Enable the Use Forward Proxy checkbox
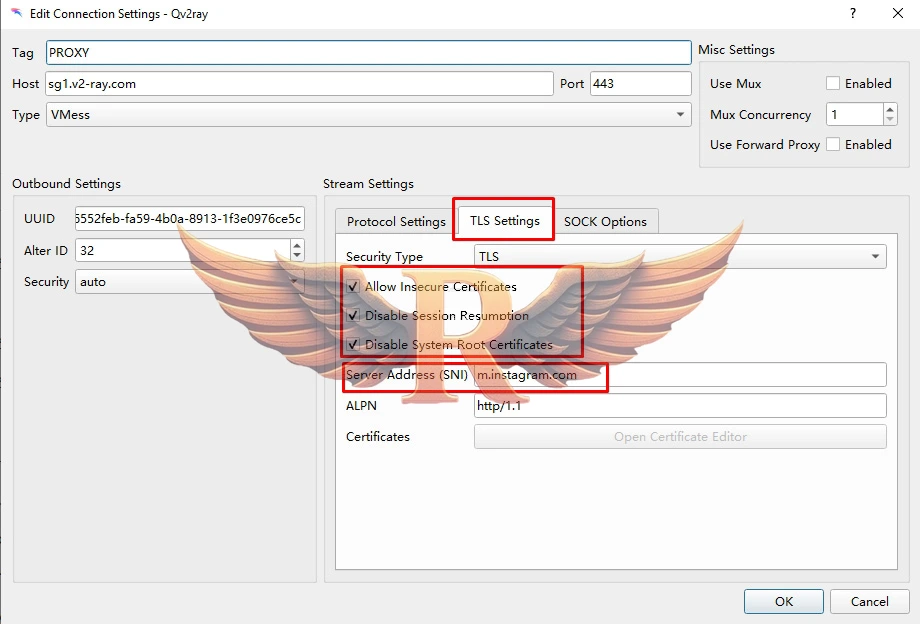The height and width of the screenshot is (624, 920). click(833, 145)
